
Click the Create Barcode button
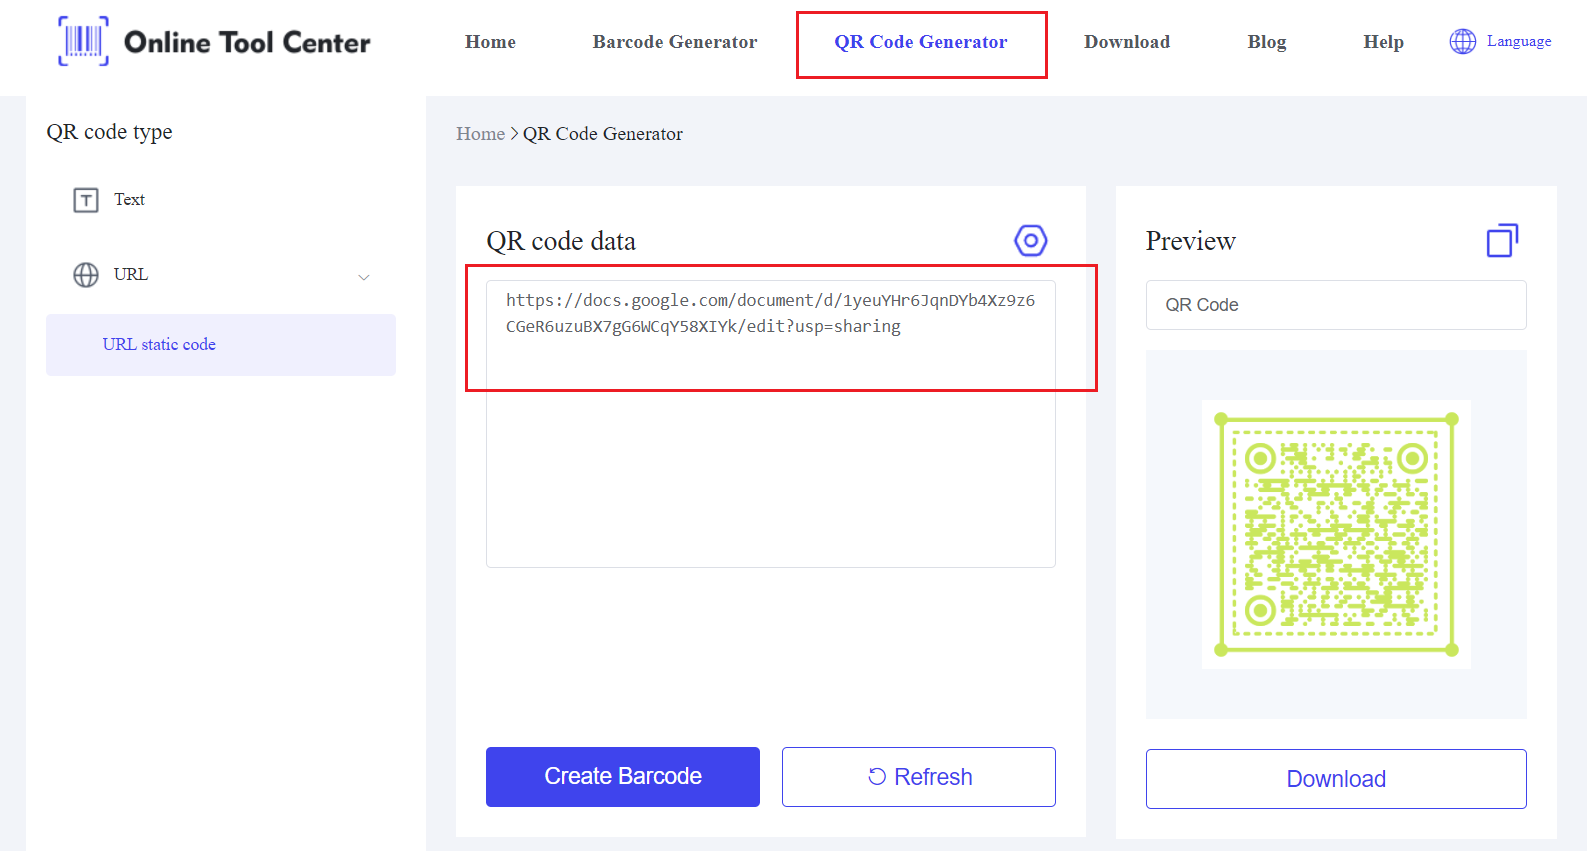click(x=623, y=777)
